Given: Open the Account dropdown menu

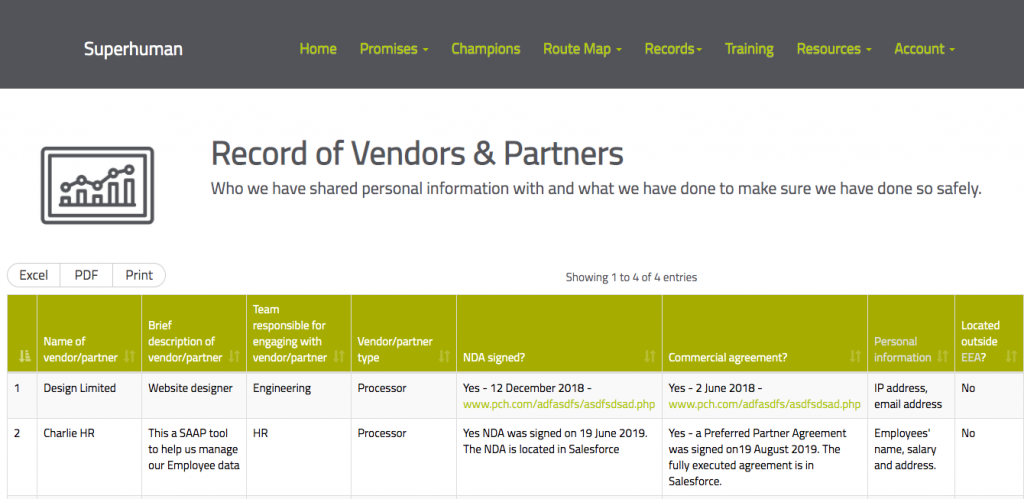Looking at the screenshot, I should click(x=924, y=49).
